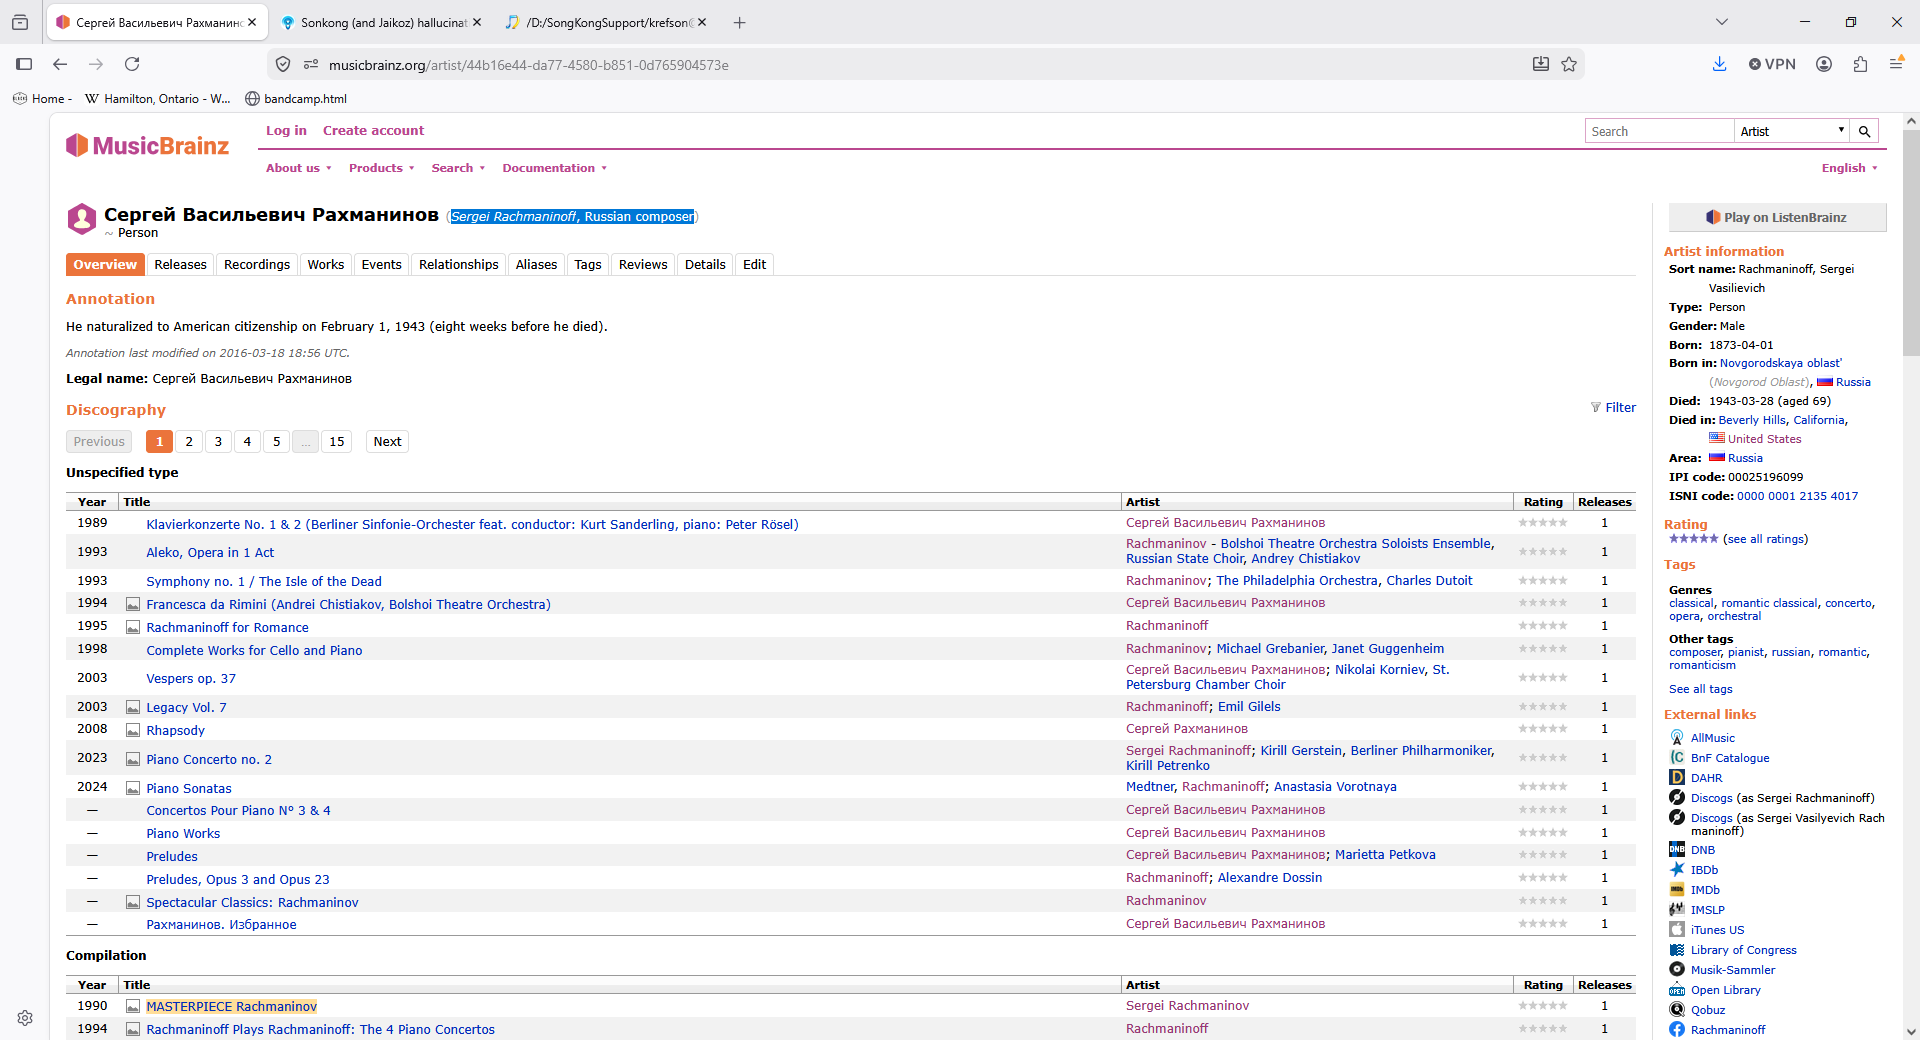Click the IBDb star icon
This screenshot has width=1920, height=1040.
click(x=1677, y=870)
